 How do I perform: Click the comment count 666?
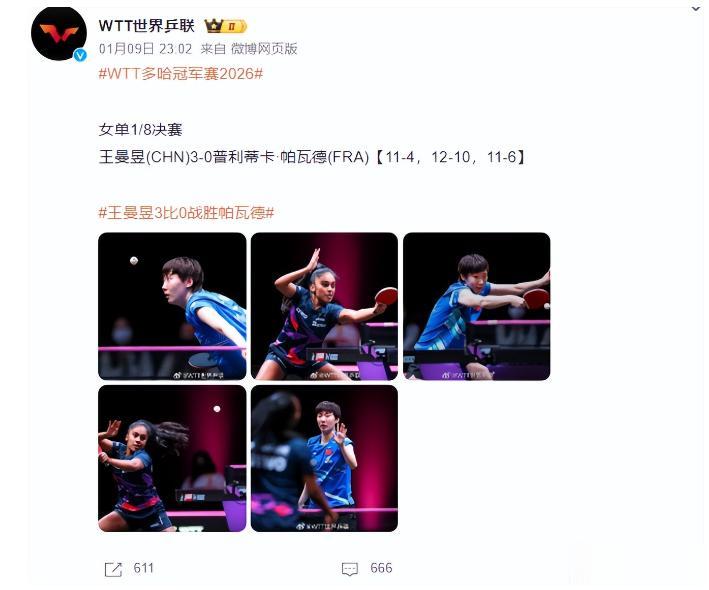click(381, 568)
